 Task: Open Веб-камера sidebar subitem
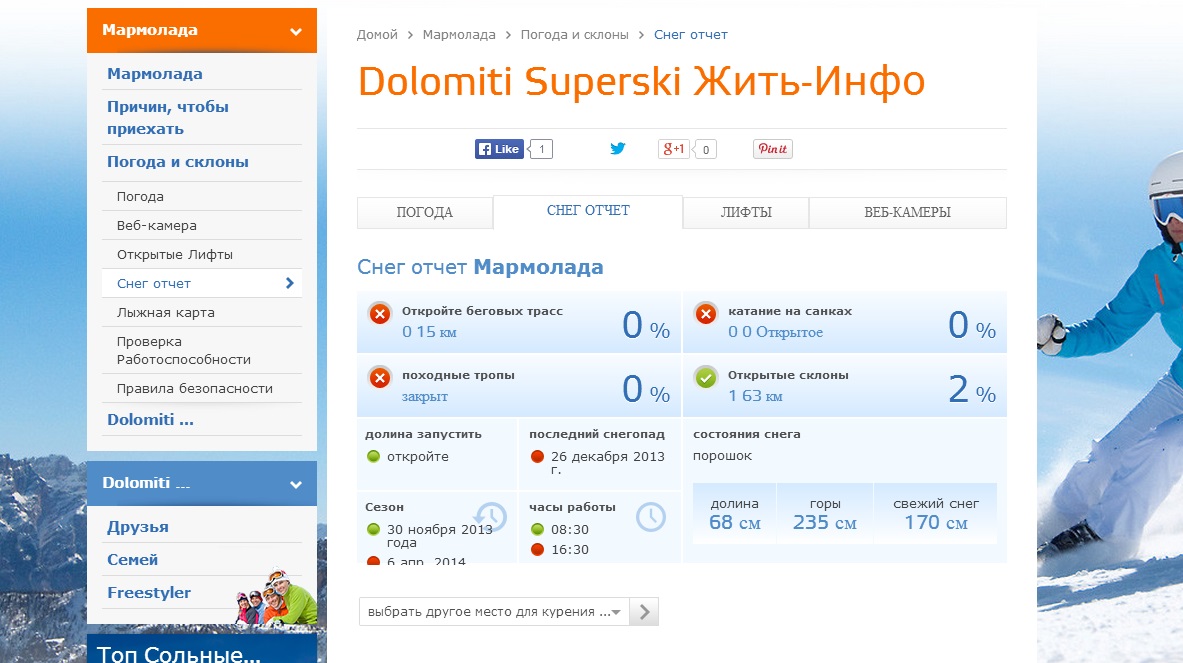(x=157, y=226)
